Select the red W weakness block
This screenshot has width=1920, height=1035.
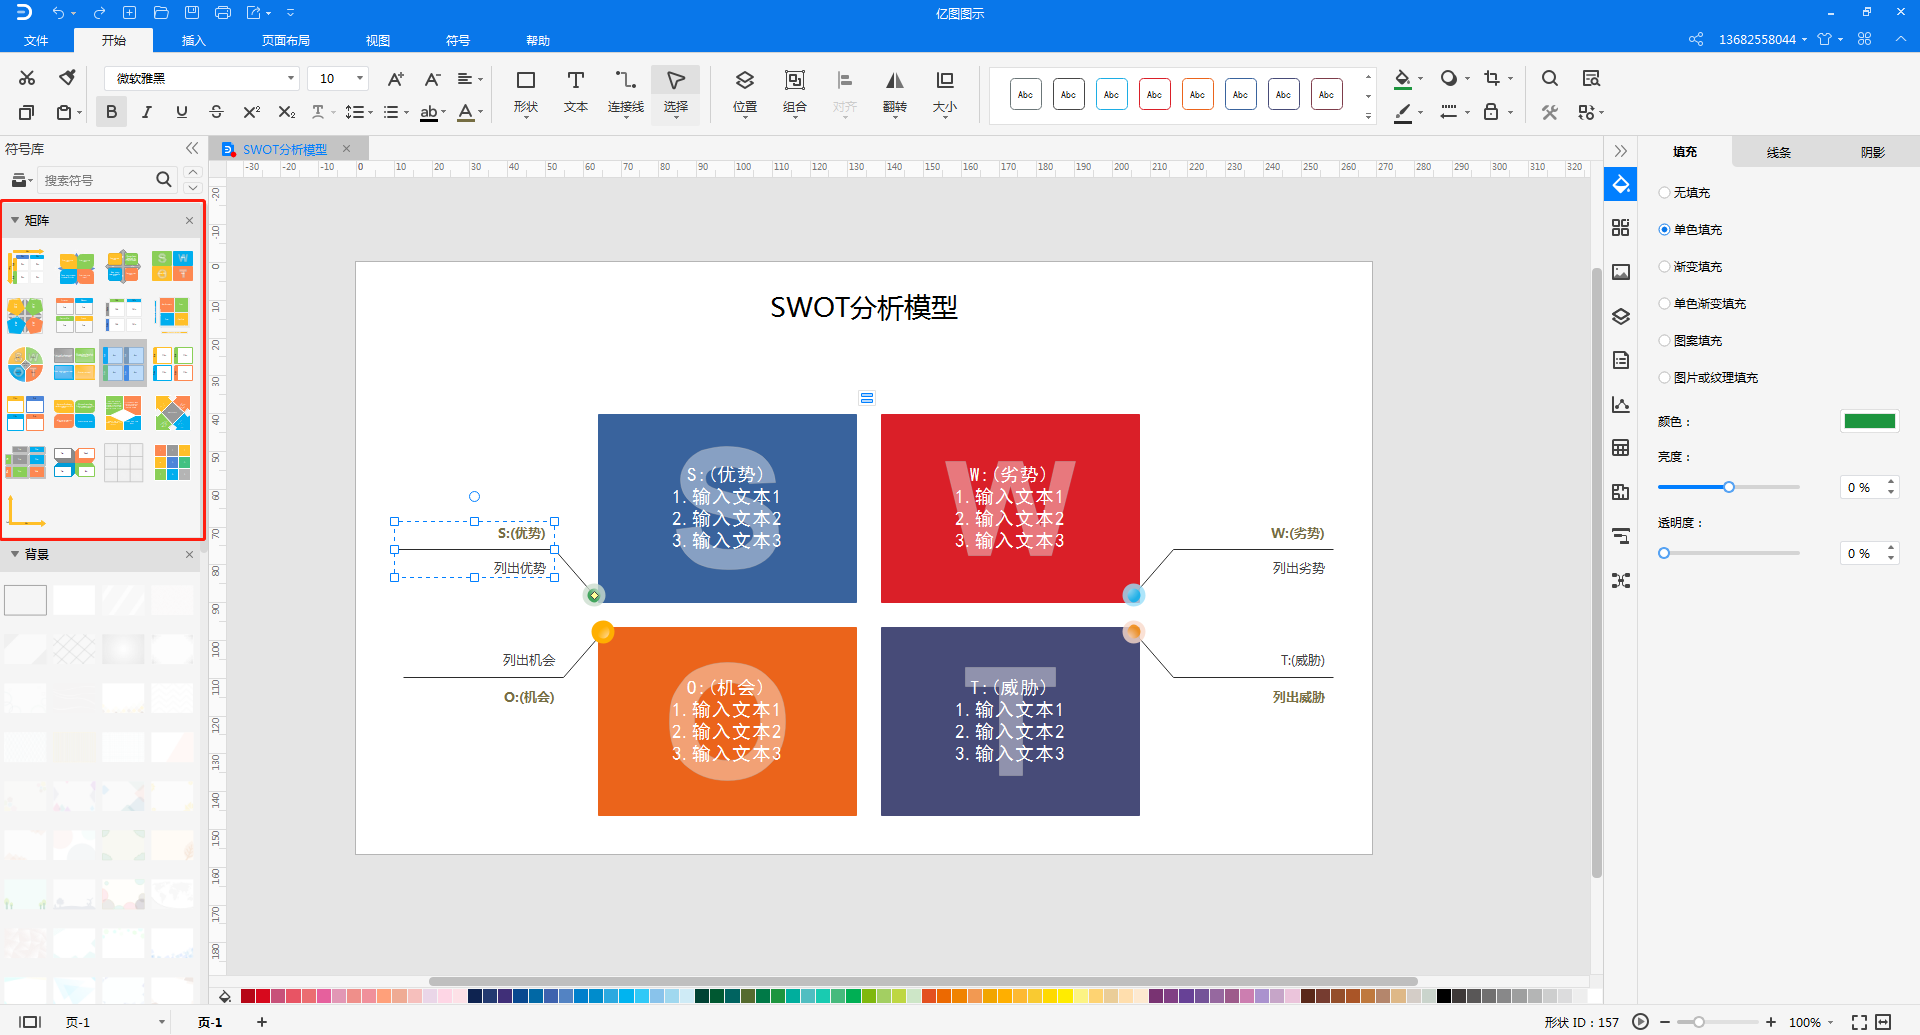[1010, 508]
